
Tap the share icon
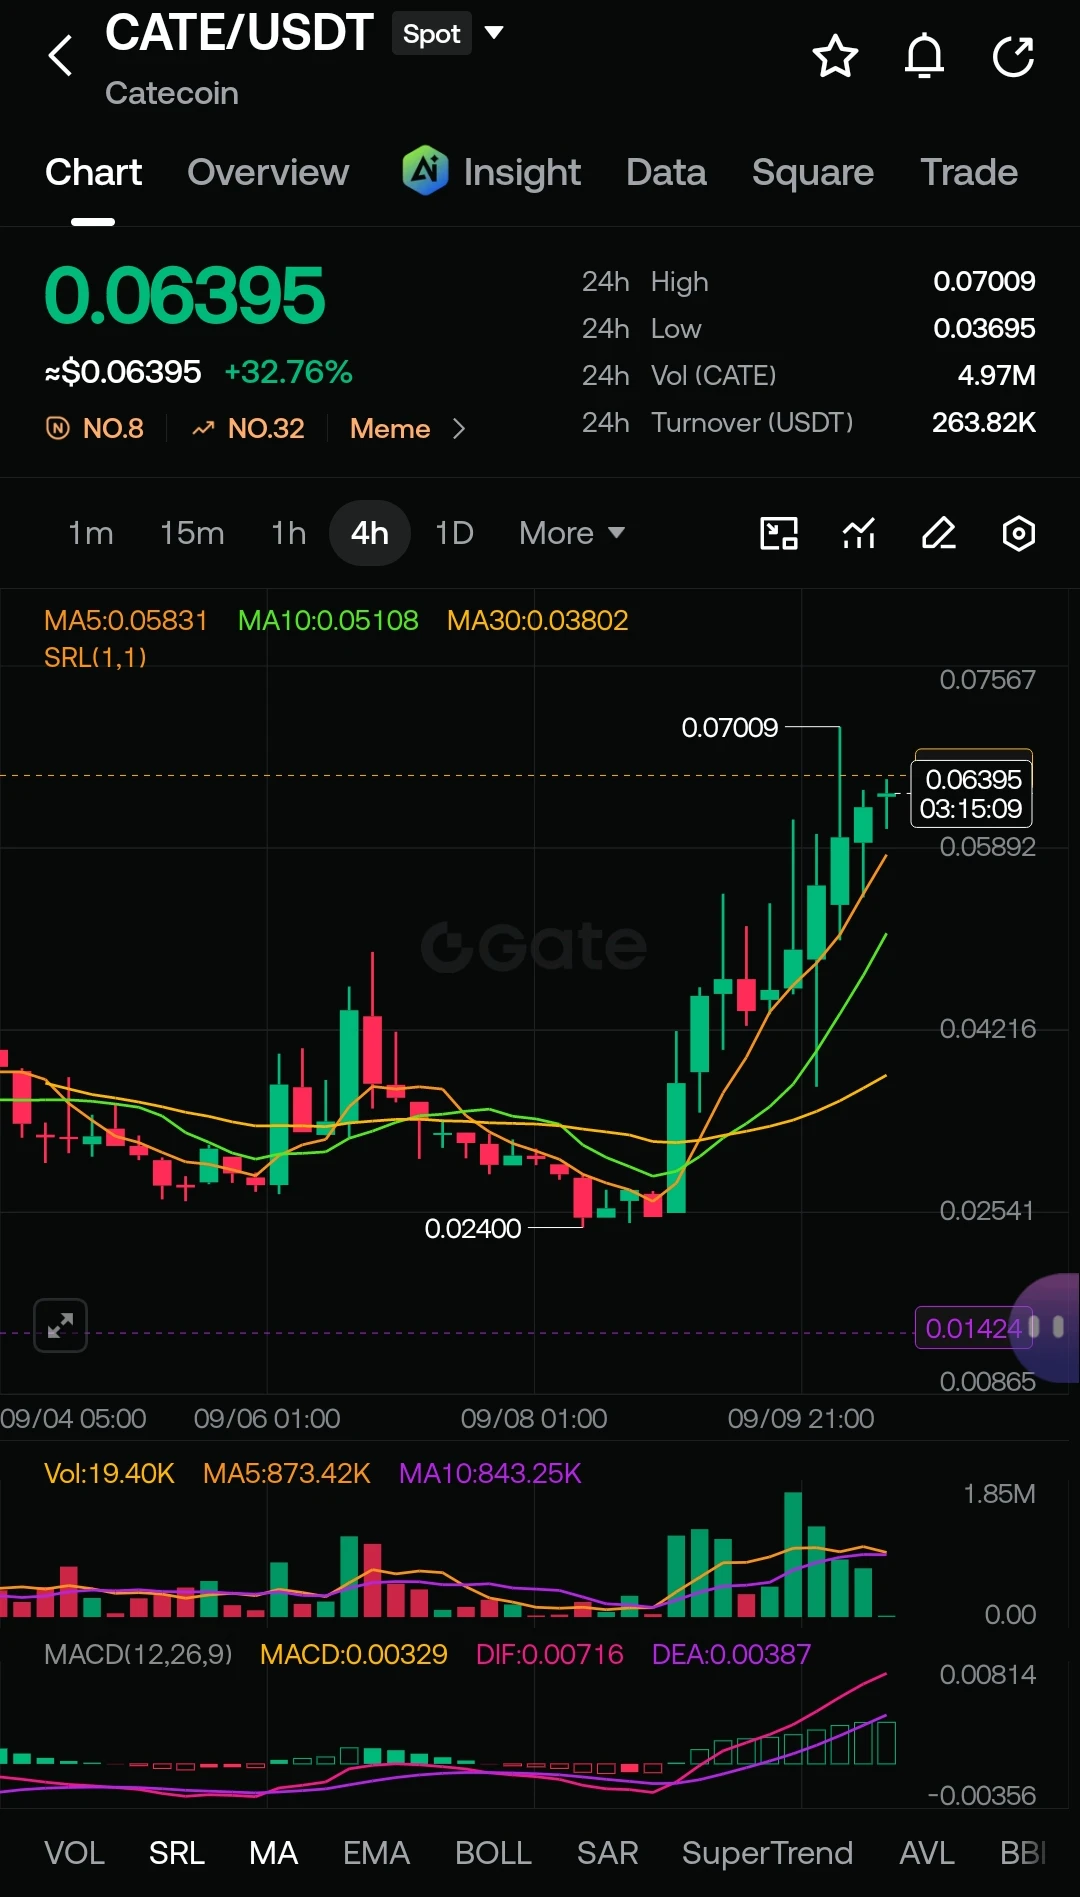tap(1013, 56)
